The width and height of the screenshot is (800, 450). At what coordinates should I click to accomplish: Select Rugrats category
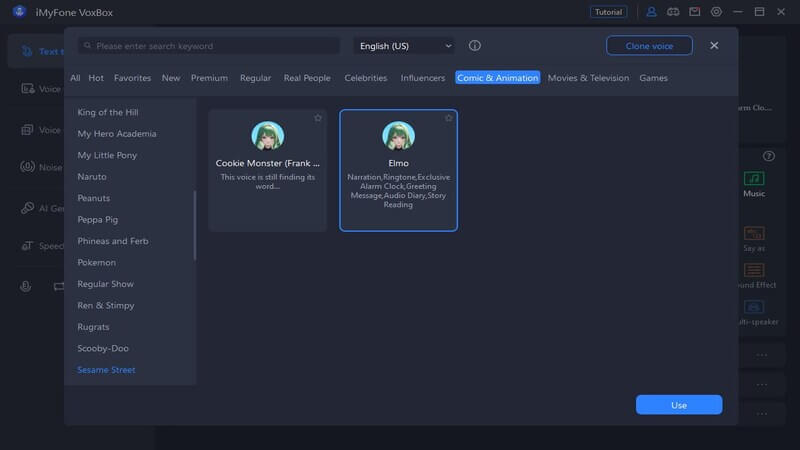click(x=93, y=327)
